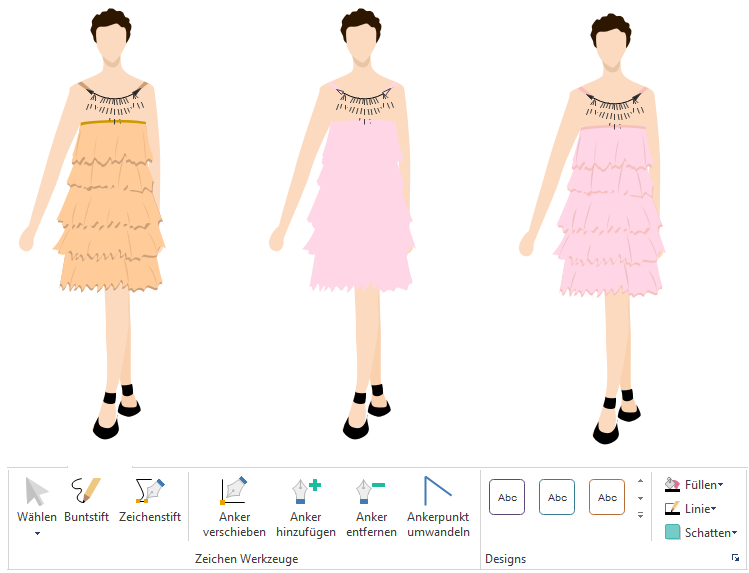The image size is (749, 573).
Task: Click the Linie pencil line icon
Action: click(x=673, y=508)
